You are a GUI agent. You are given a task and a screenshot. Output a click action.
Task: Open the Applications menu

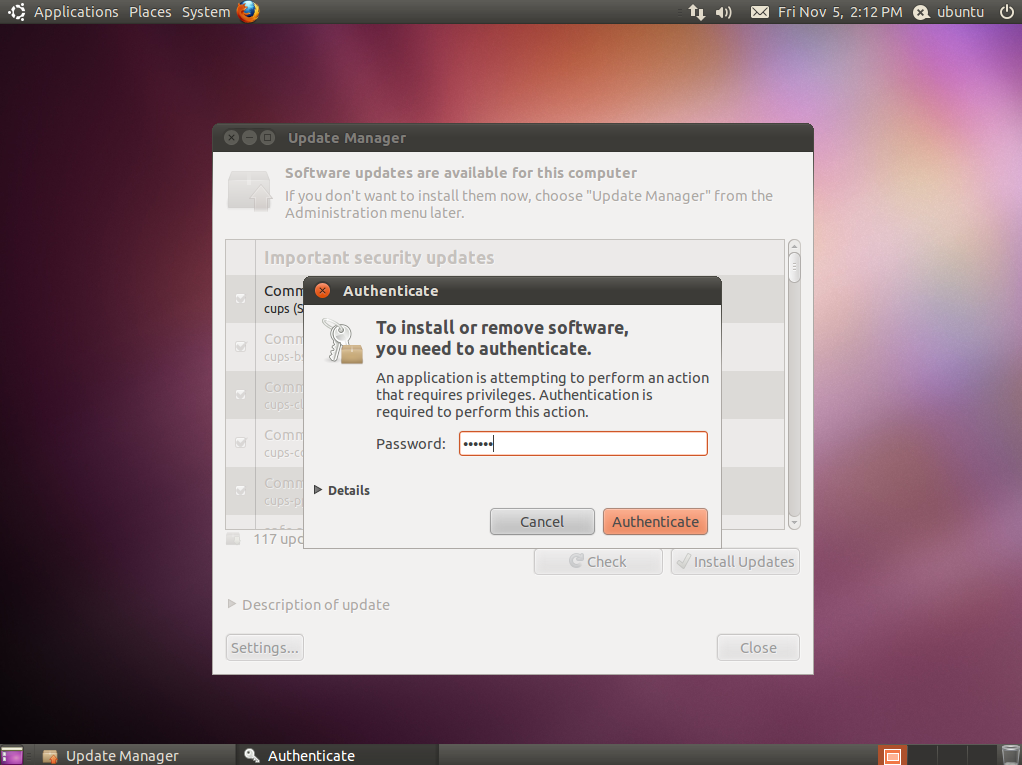(x=76, y=11)
